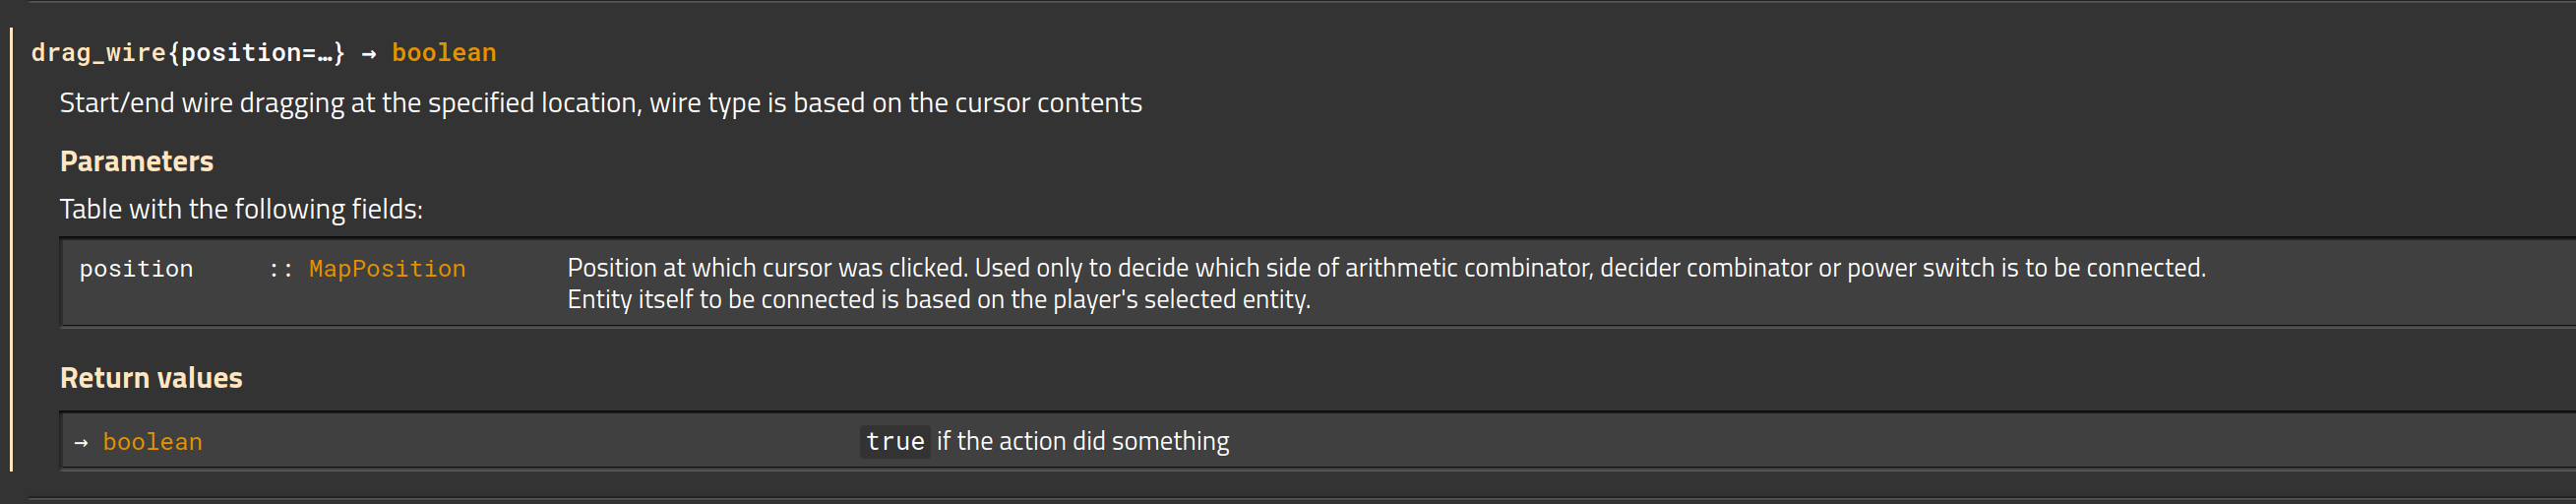
Task: Click the Parameters section heading
Action: click(x=137, y=161)
